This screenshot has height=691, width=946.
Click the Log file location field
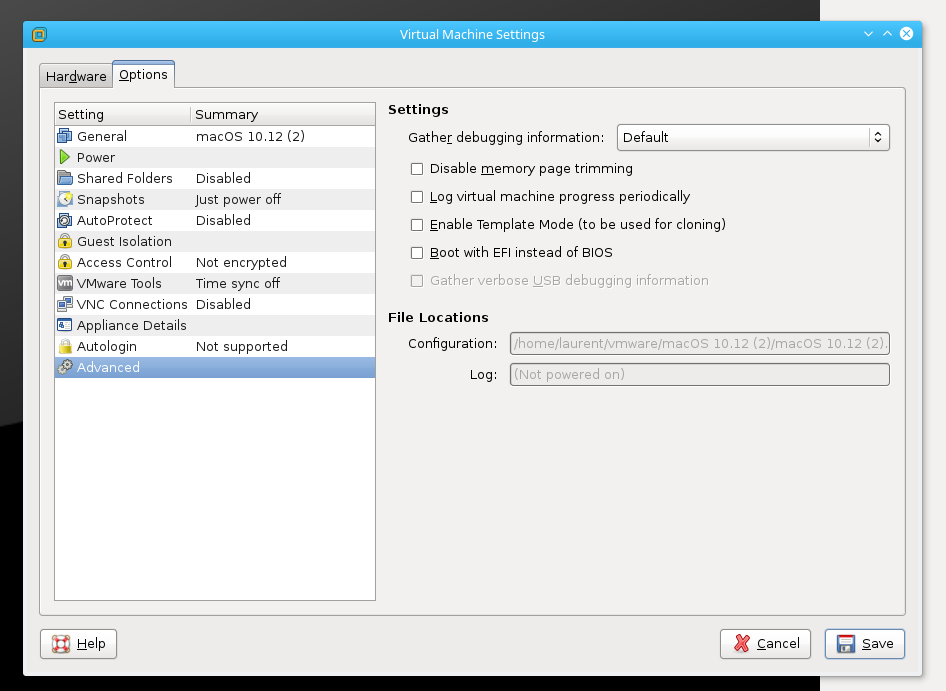[x=700, y=374]
